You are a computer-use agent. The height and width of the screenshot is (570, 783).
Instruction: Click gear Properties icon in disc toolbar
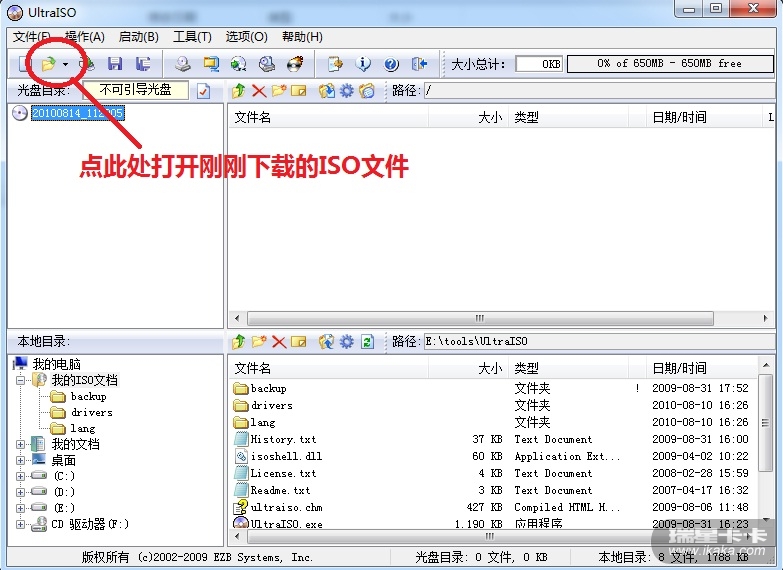[x=347, y=90]
